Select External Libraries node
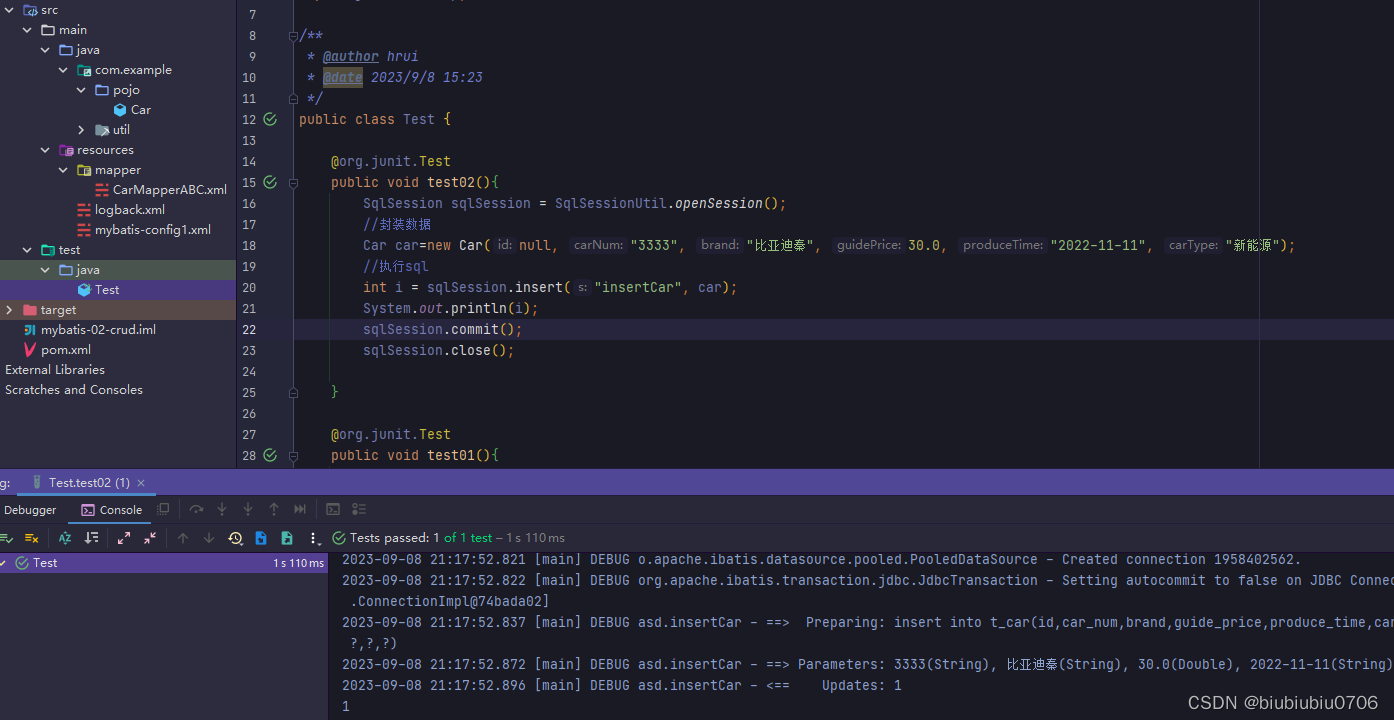This screenshot has width=1394, height=720. click(55, 370)
